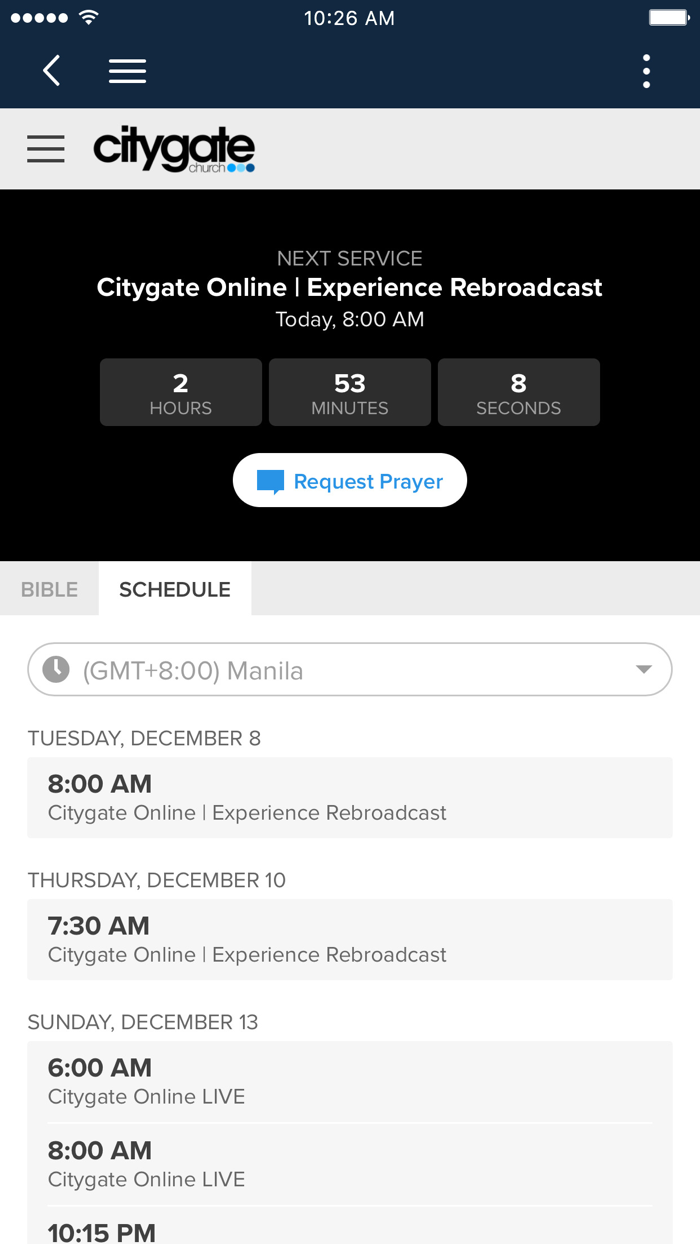The width and height of the screenshot is (700, 1244).
Task: Tap the back arrow icon
Action: point(52,71)
